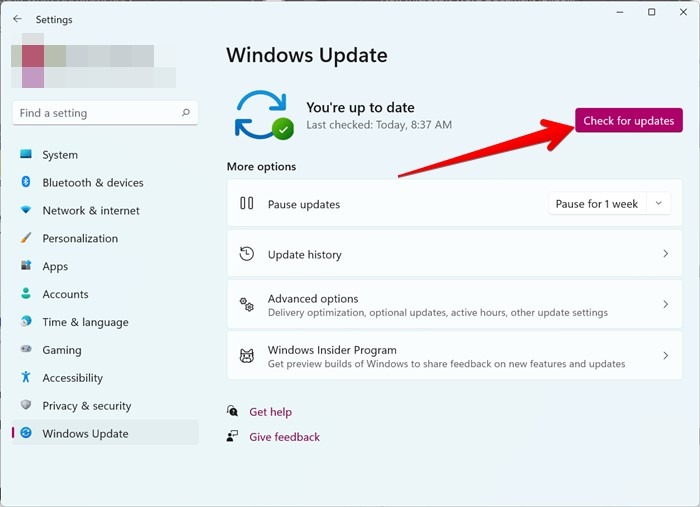Open Accessibility settings

coord(105,378)
